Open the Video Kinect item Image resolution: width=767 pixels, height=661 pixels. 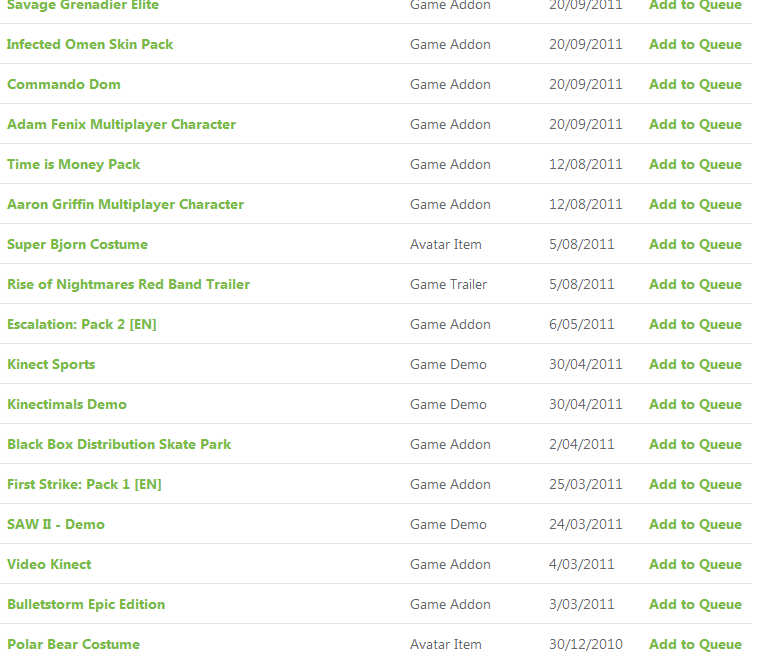pos(49,565)
